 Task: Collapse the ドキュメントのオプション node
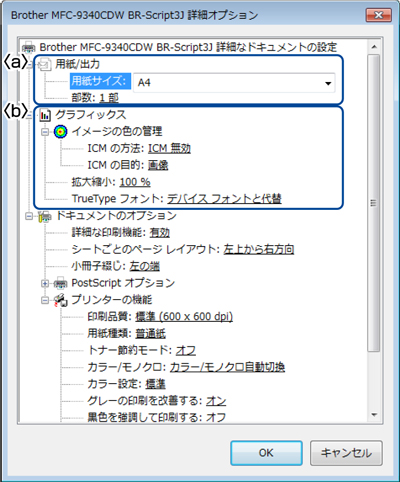(29, 216)
